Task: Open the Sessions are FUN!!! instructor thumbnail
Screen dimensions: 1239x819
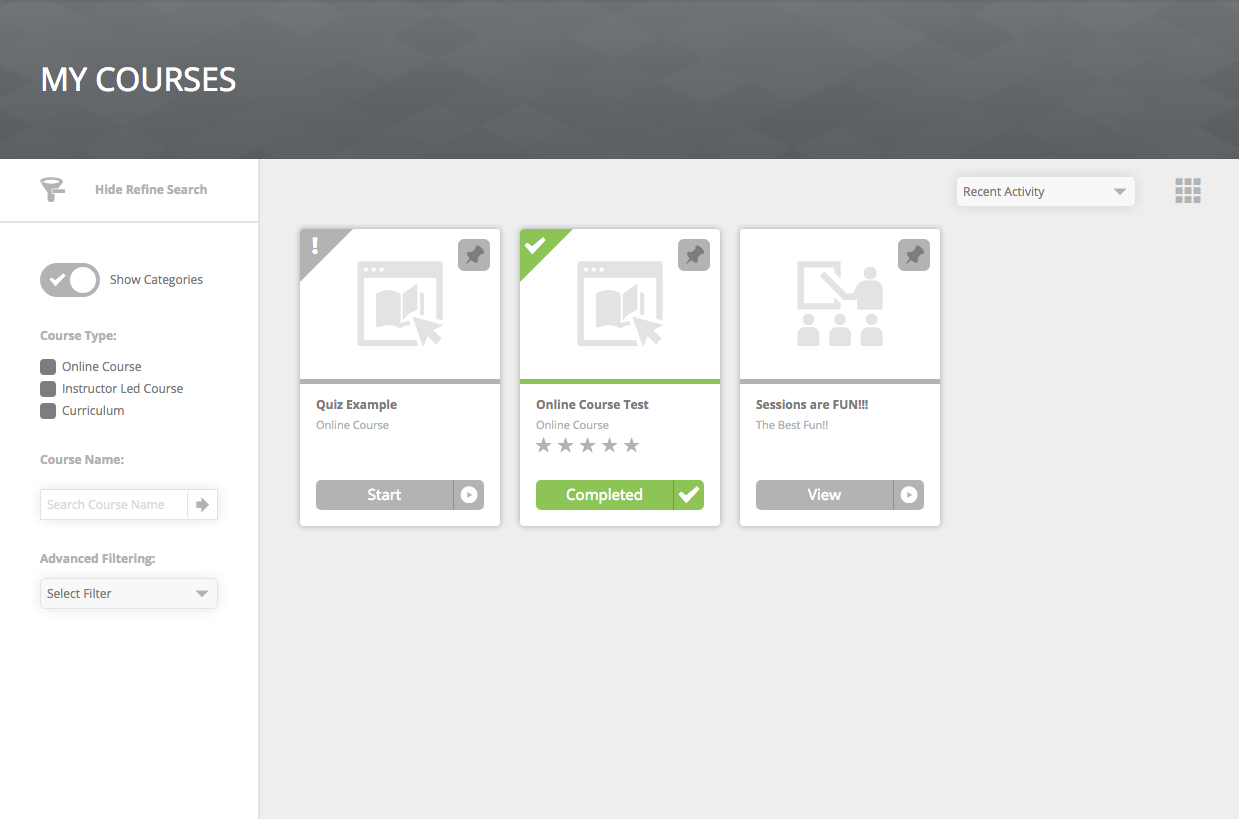Action: 840,304
